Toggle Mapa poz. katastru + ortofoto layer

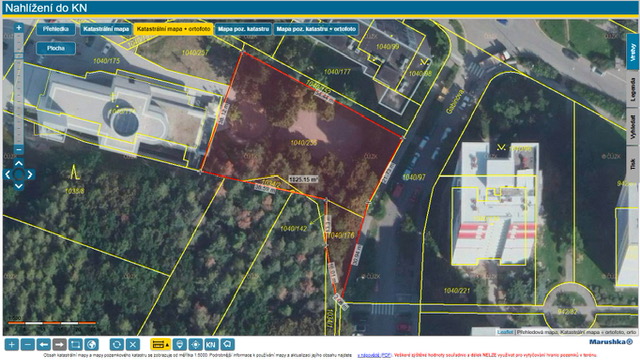[316, 29]
